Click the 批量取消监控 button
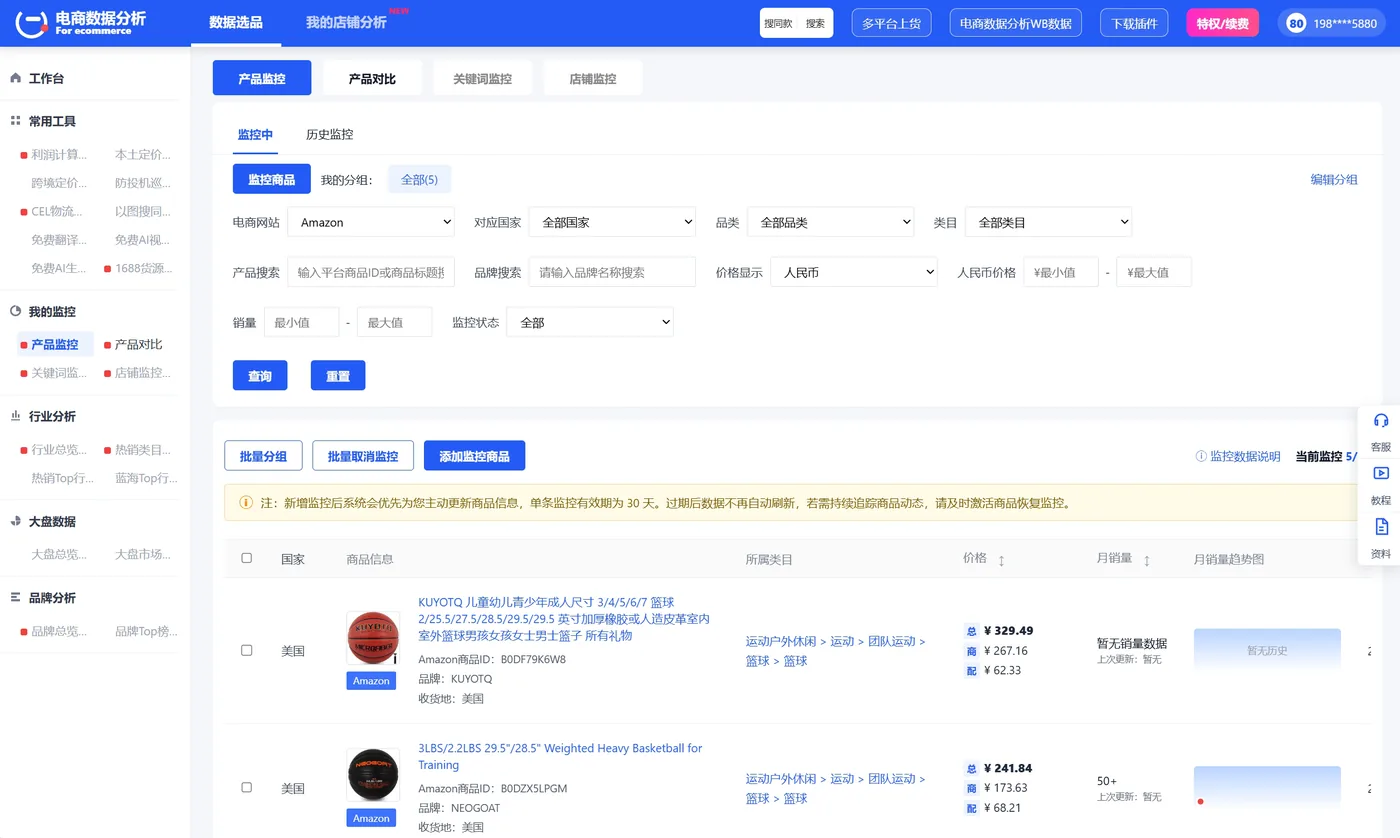The image size is (1400, 838). tap(363, 455)
